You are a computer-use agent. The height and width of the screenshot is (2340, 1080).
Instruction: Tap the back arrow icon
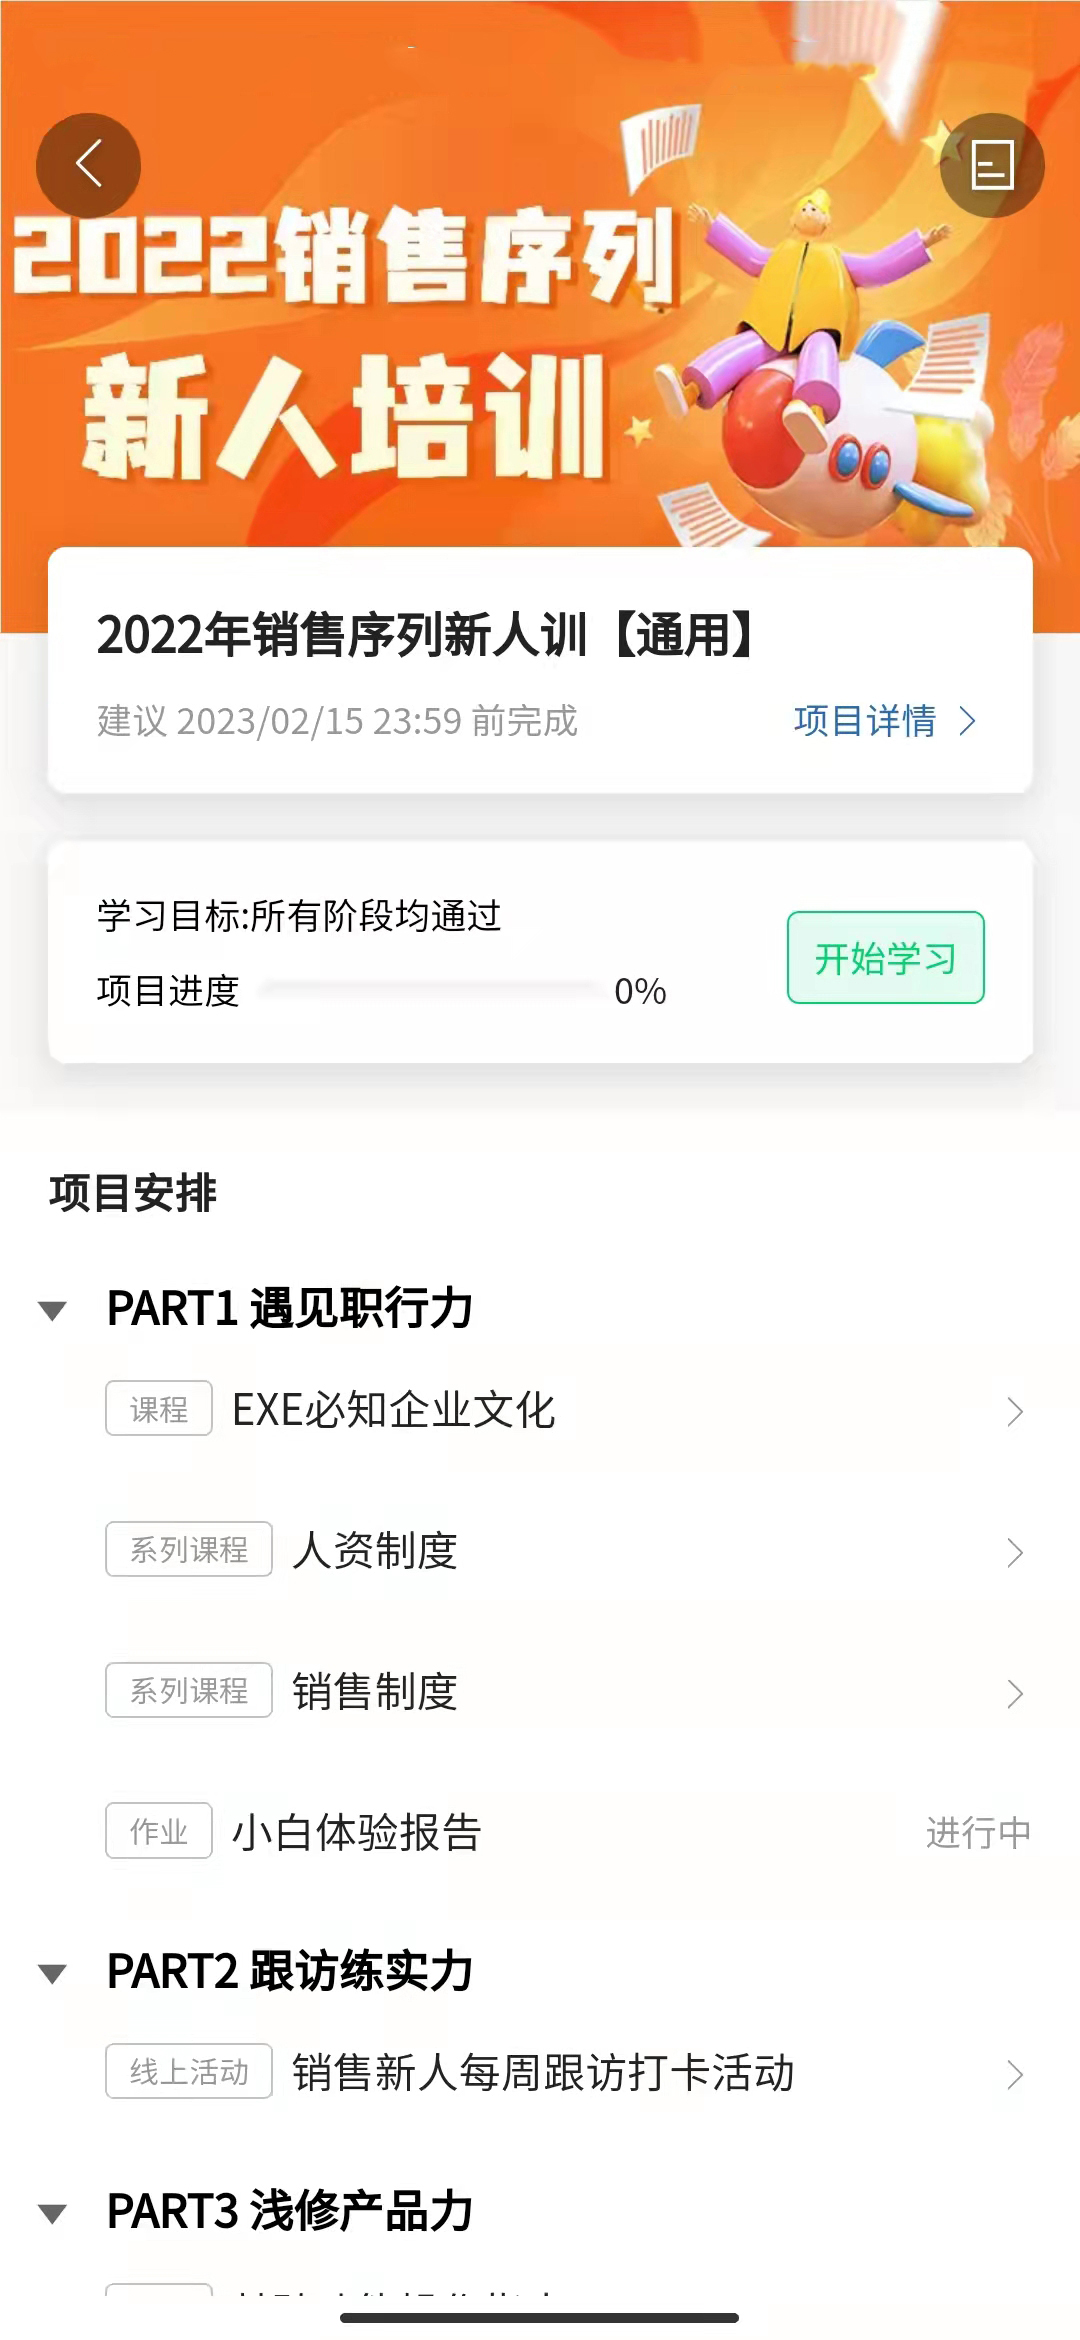pyautogui.click(x=89, y=165)
